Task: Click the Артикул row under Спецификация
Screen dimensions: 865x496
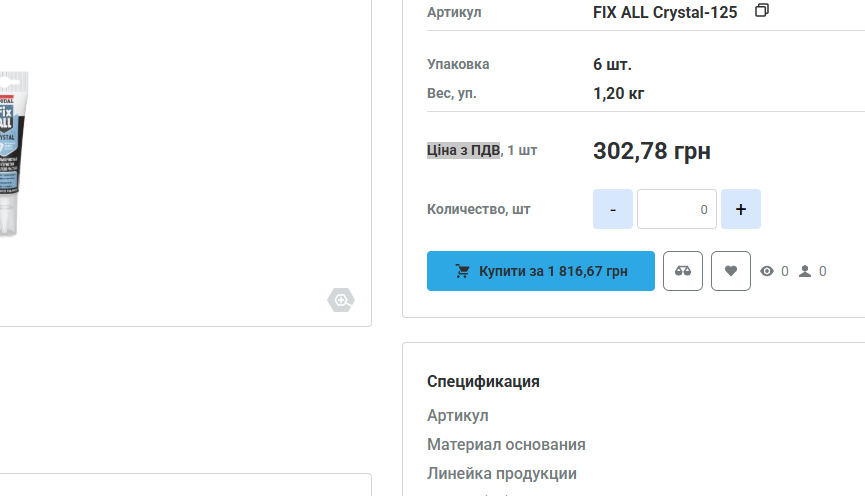Action: tap(458, 415)
